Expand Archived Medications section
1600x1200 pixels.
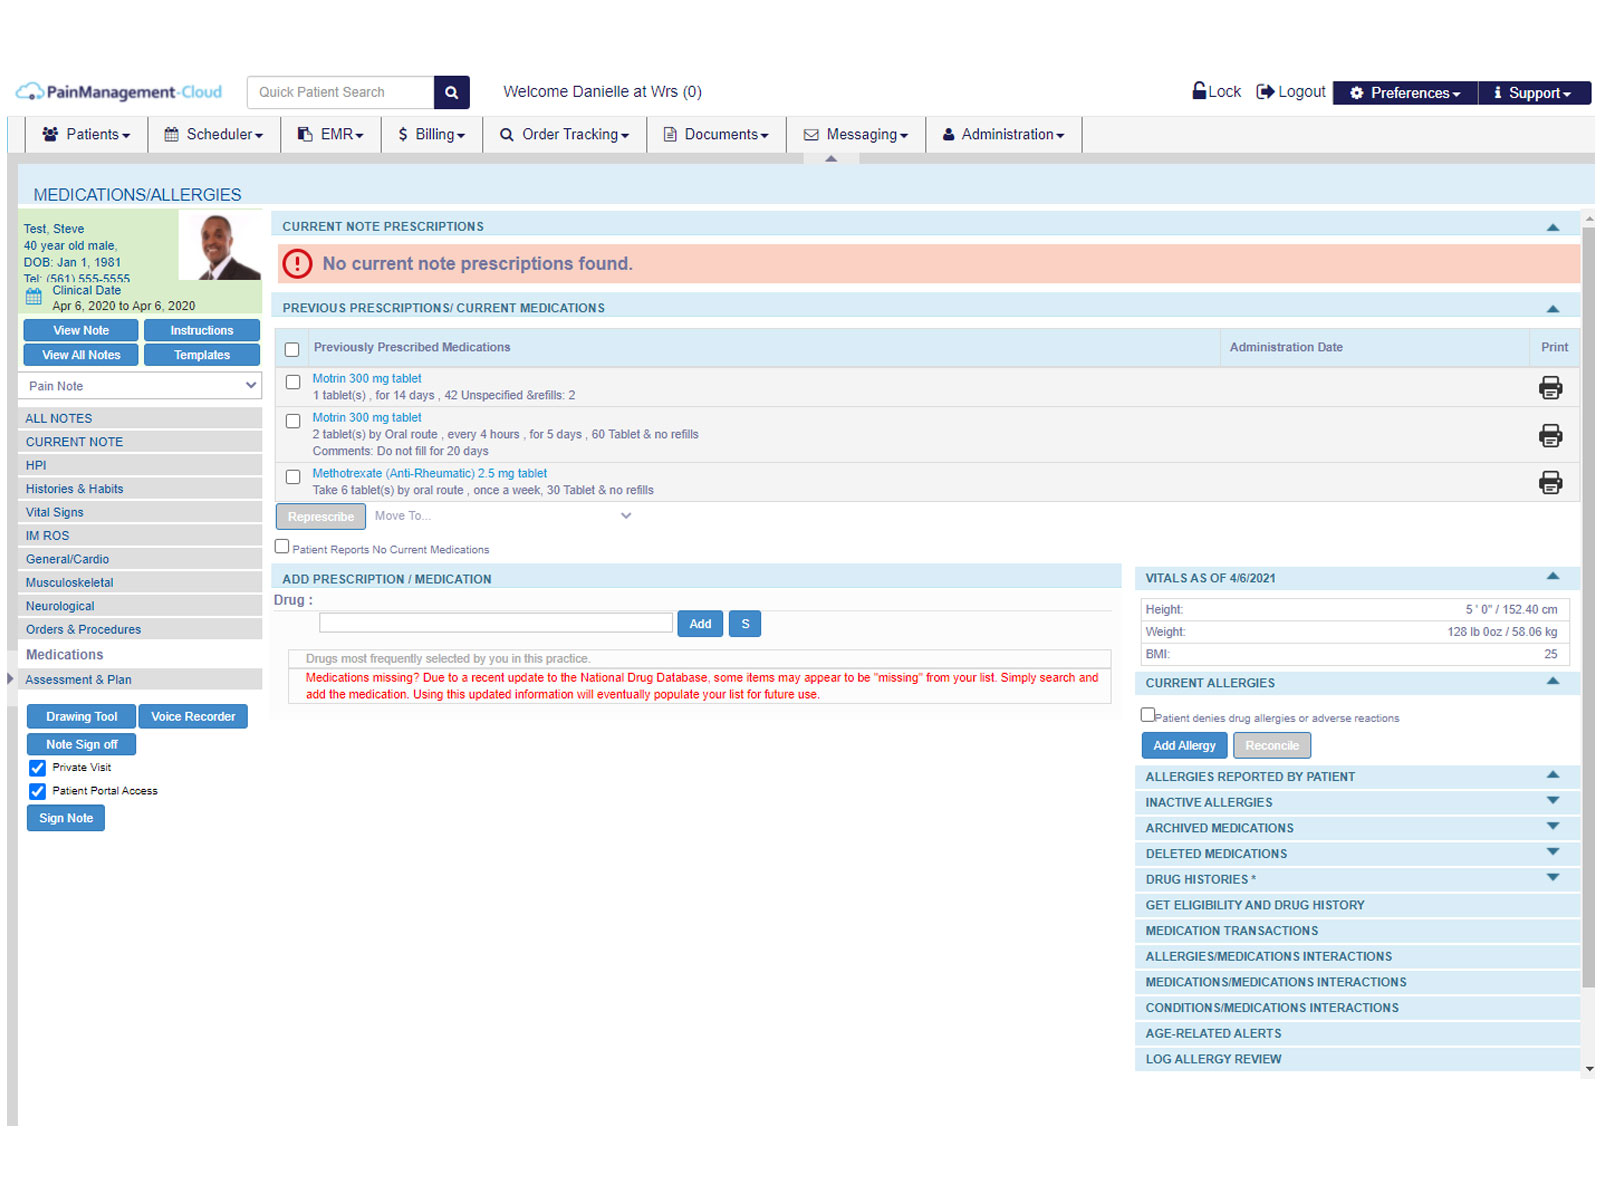pos(1553,826)
